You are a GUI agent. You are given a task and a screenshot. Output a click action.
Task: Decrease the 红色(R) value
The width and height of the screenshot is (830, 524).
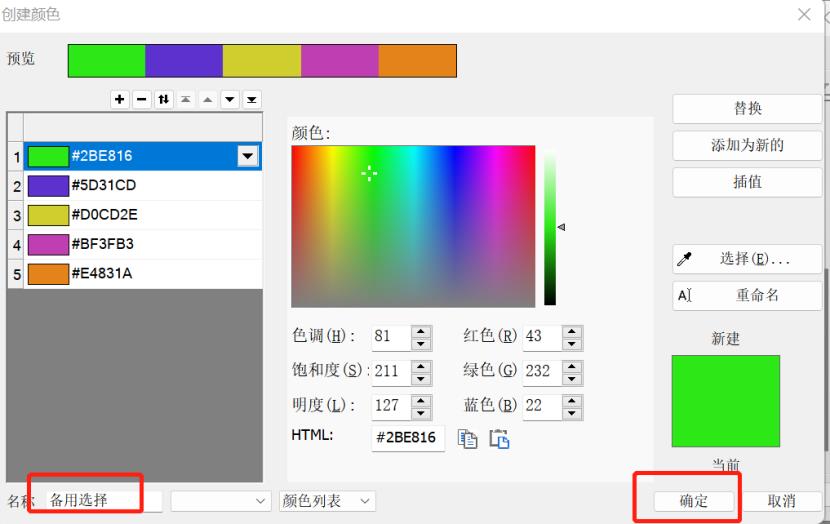(572, 344)
